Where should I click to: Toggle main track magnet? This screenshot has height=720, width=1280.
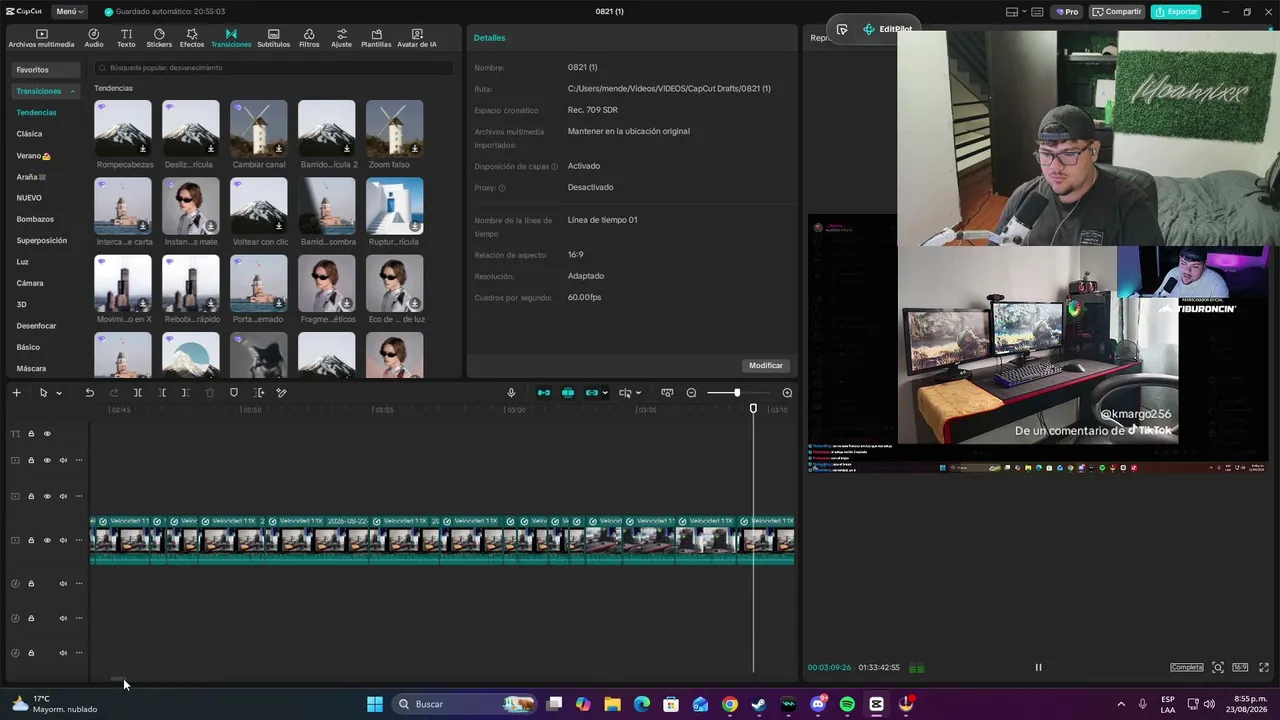[544, 393]
